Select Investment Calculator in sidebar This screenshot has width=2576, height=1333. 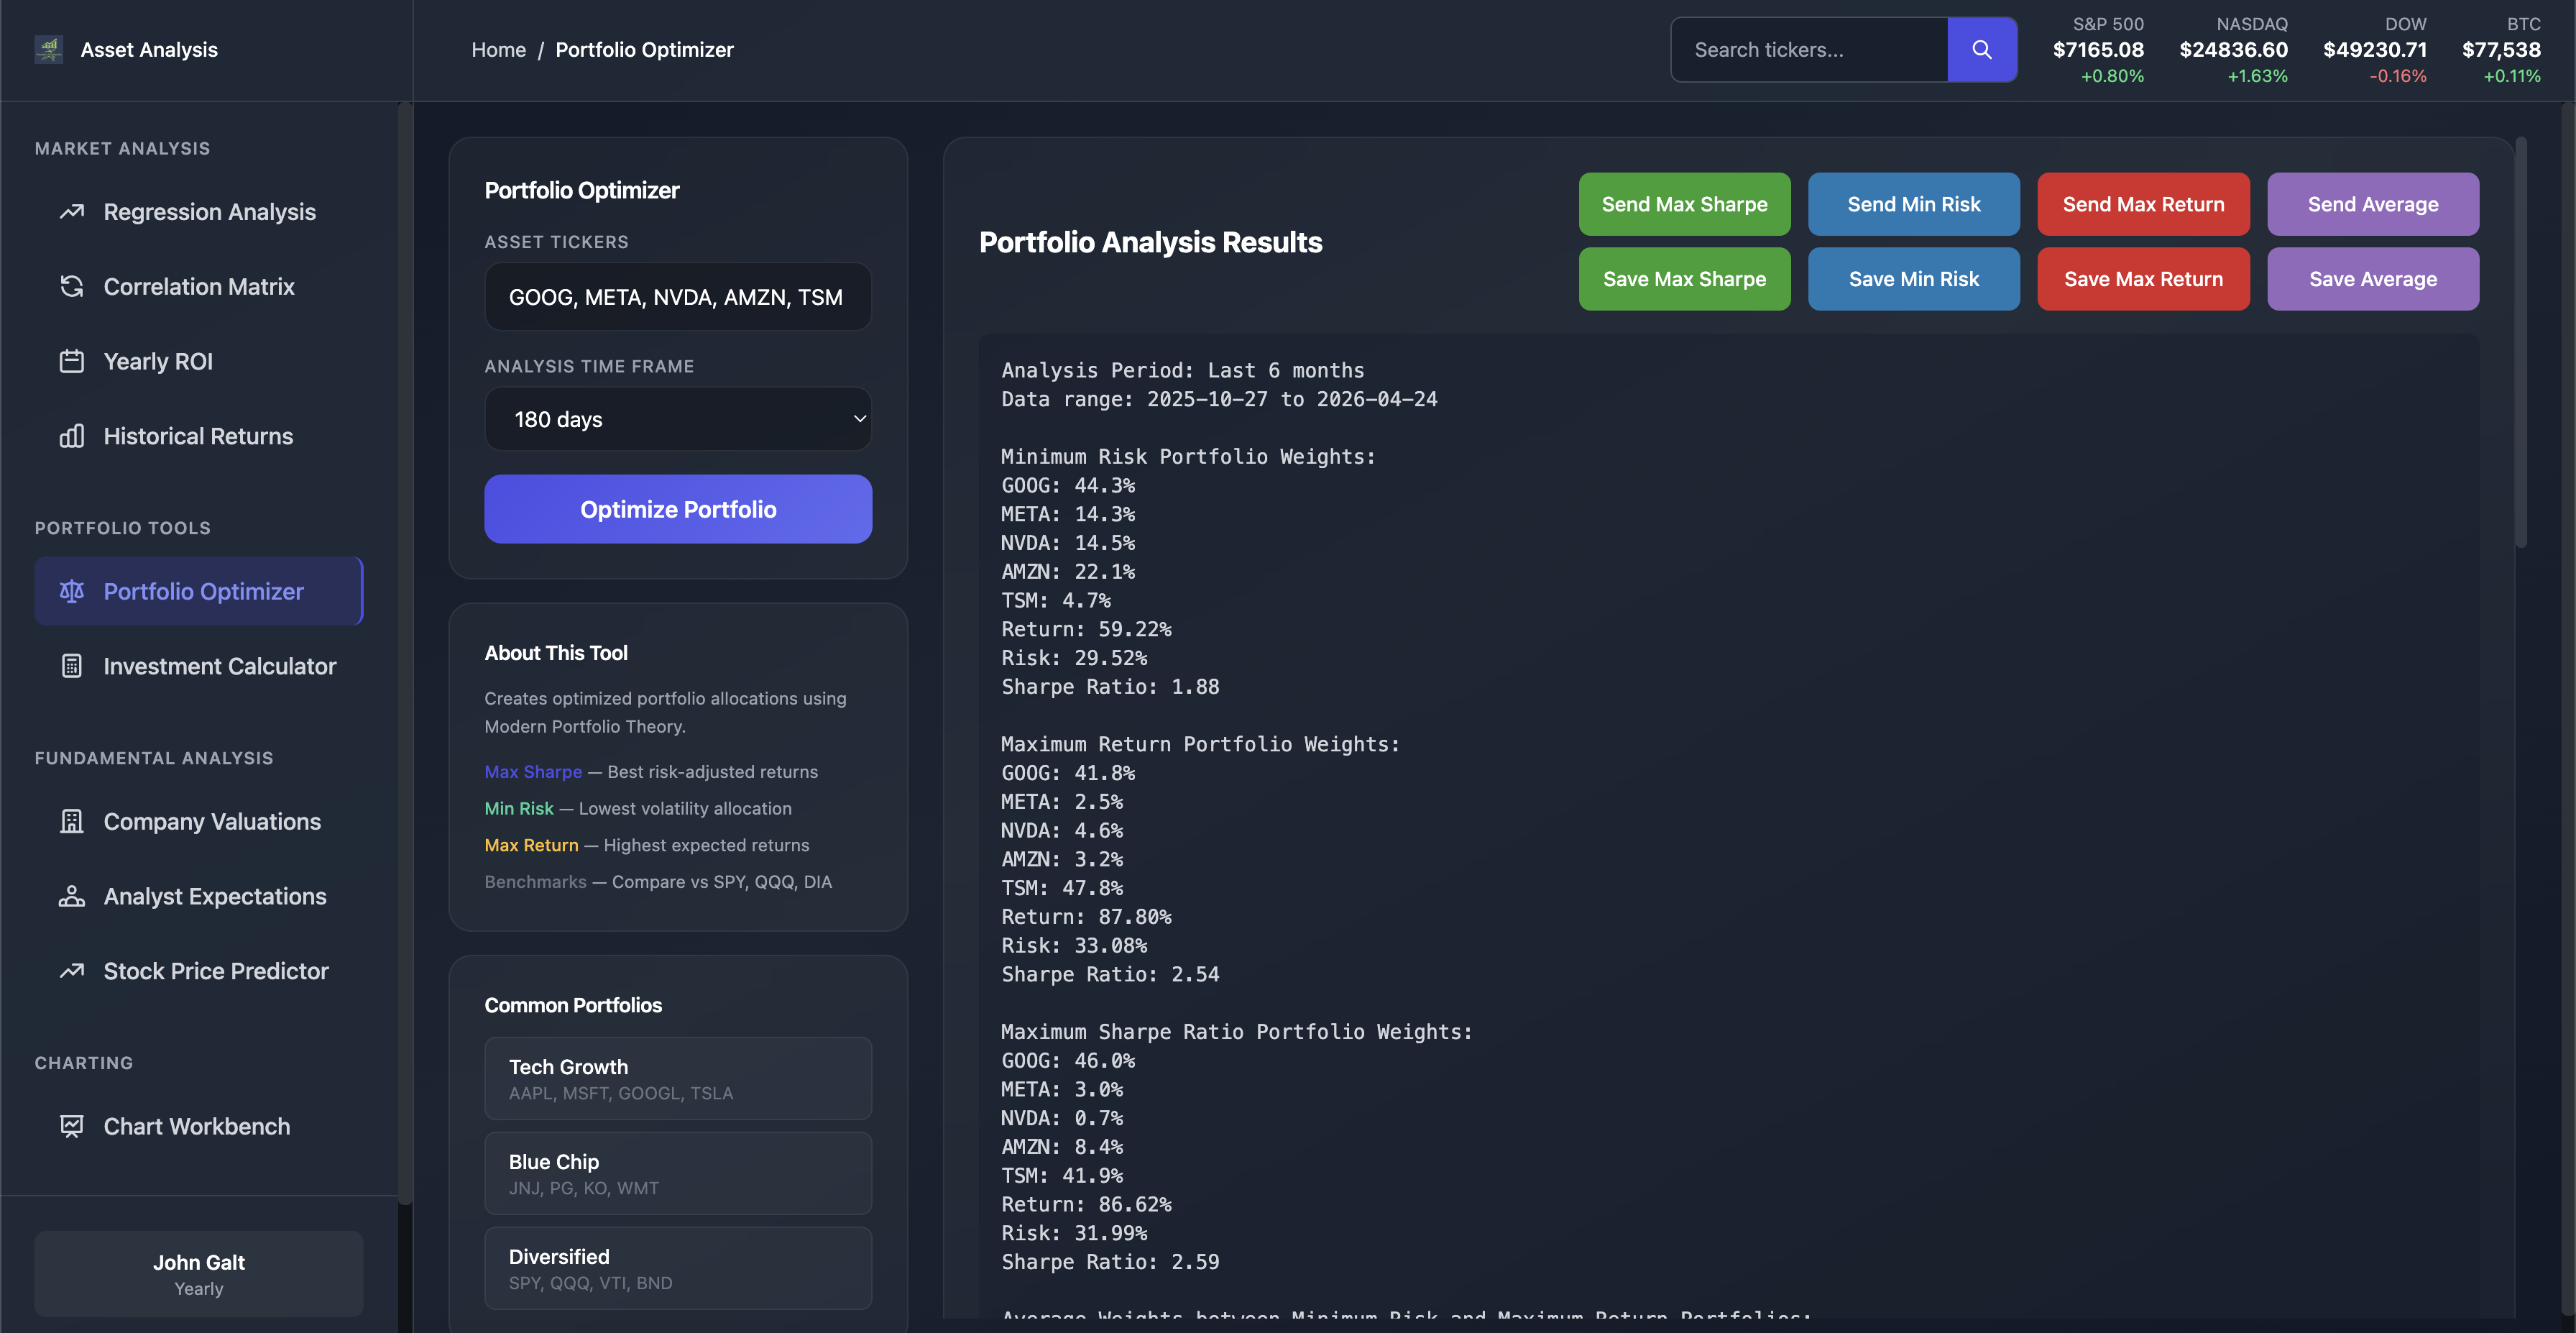[x=199, y=666]
